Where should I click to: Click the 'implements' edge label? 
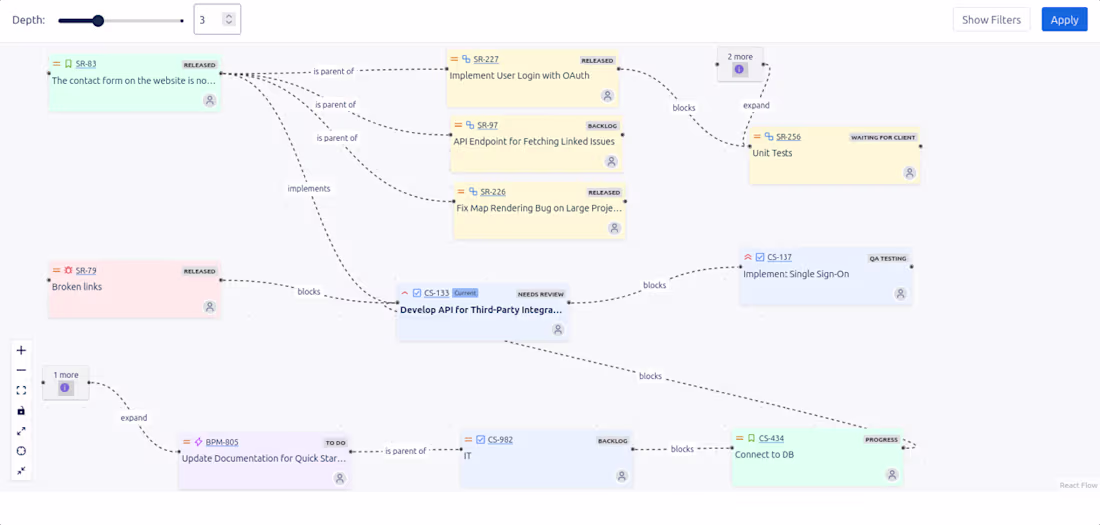tap(309, 189)
